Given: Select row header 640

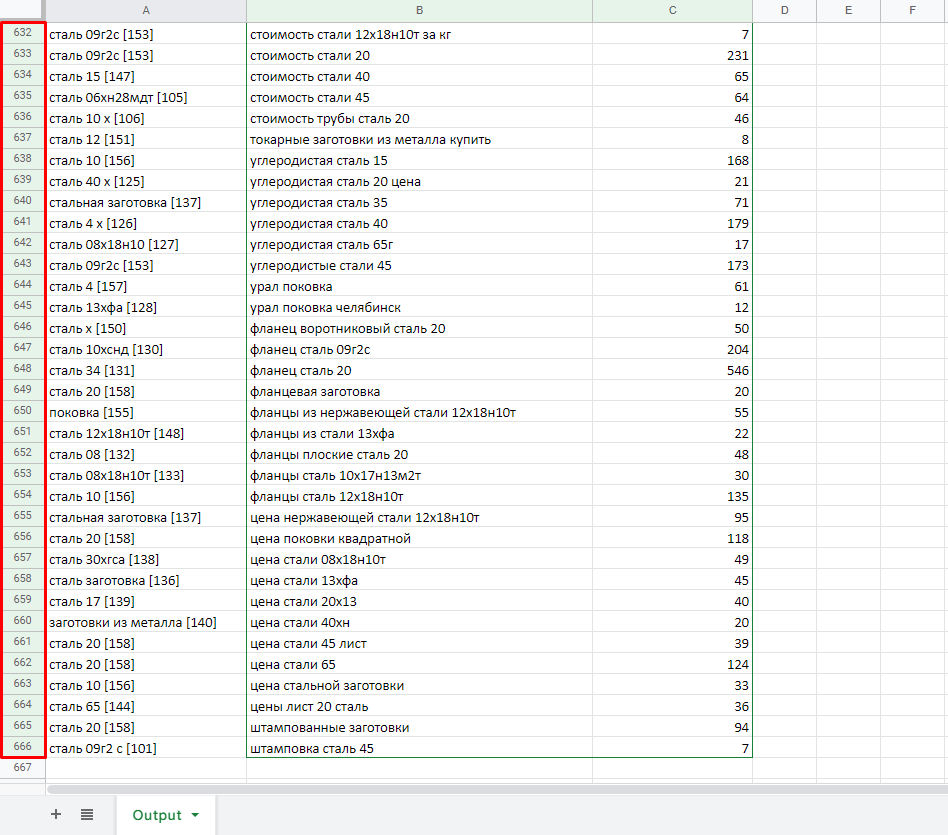Looking at the screenshot, I should tap(22, 201).
